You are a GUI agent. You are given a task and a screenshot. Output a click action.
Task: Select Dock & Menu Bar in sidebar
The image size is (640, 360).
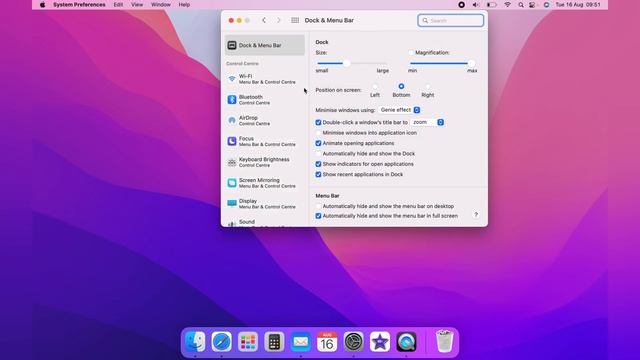(264, 45)
